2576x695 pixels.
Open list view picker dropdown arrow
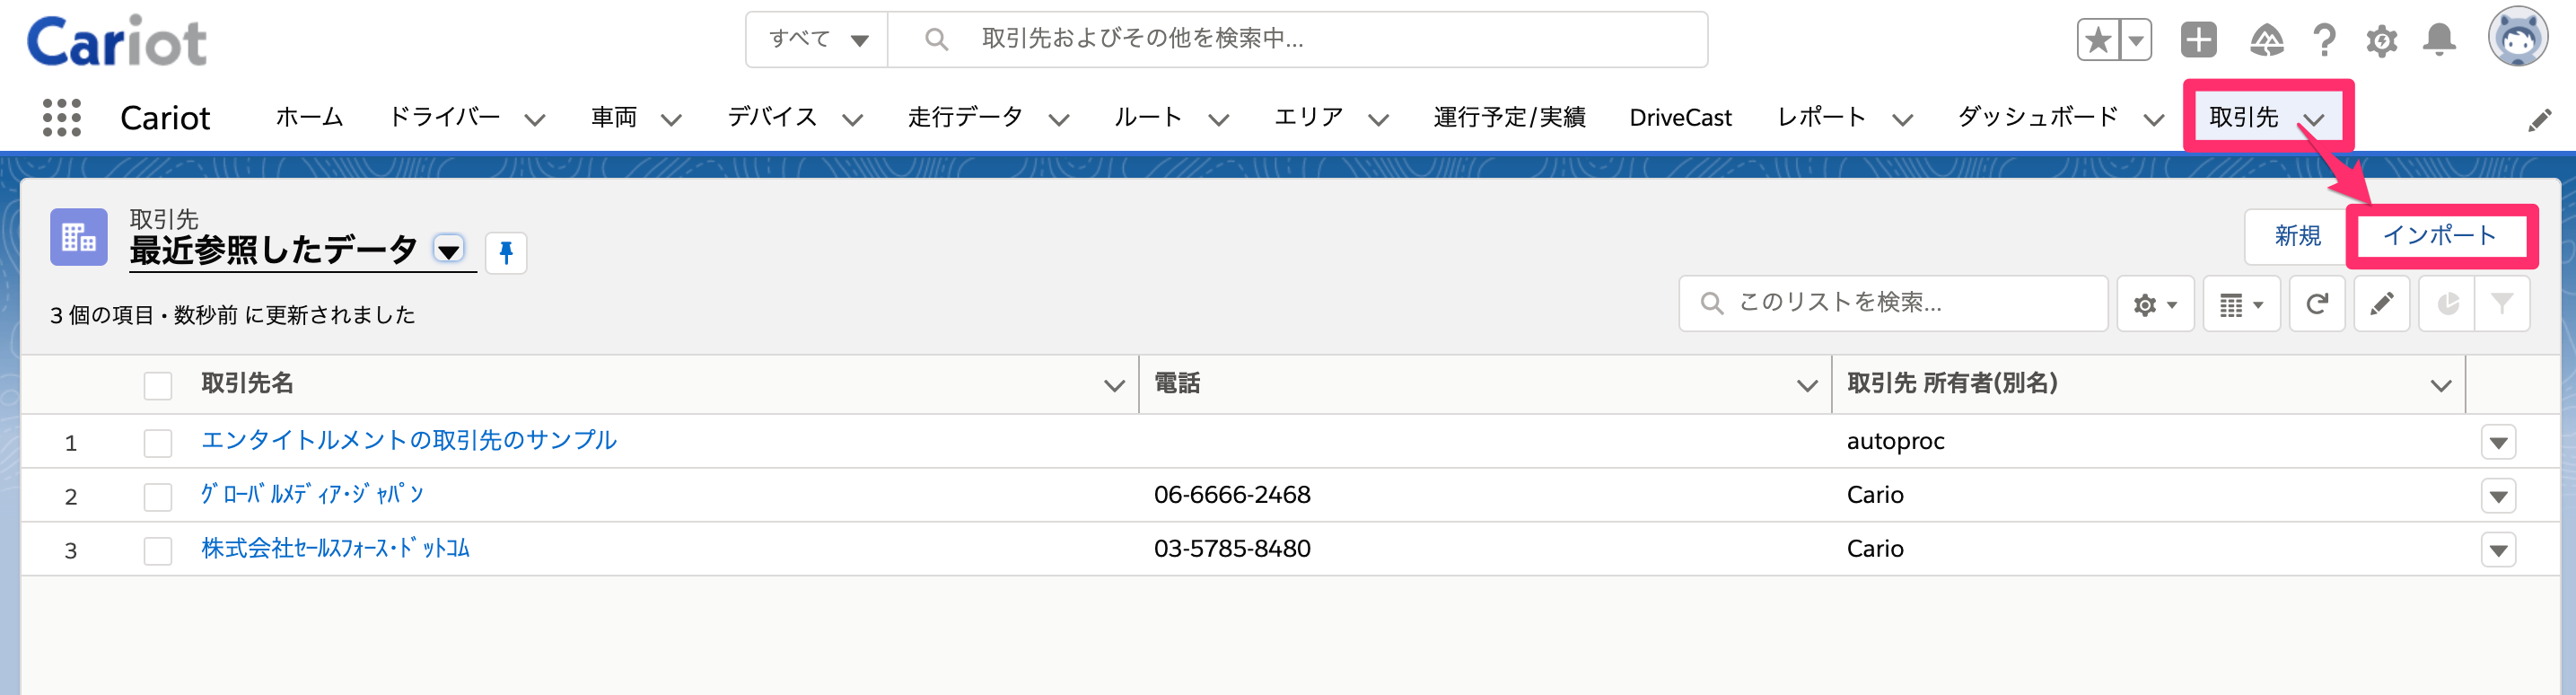449,250
